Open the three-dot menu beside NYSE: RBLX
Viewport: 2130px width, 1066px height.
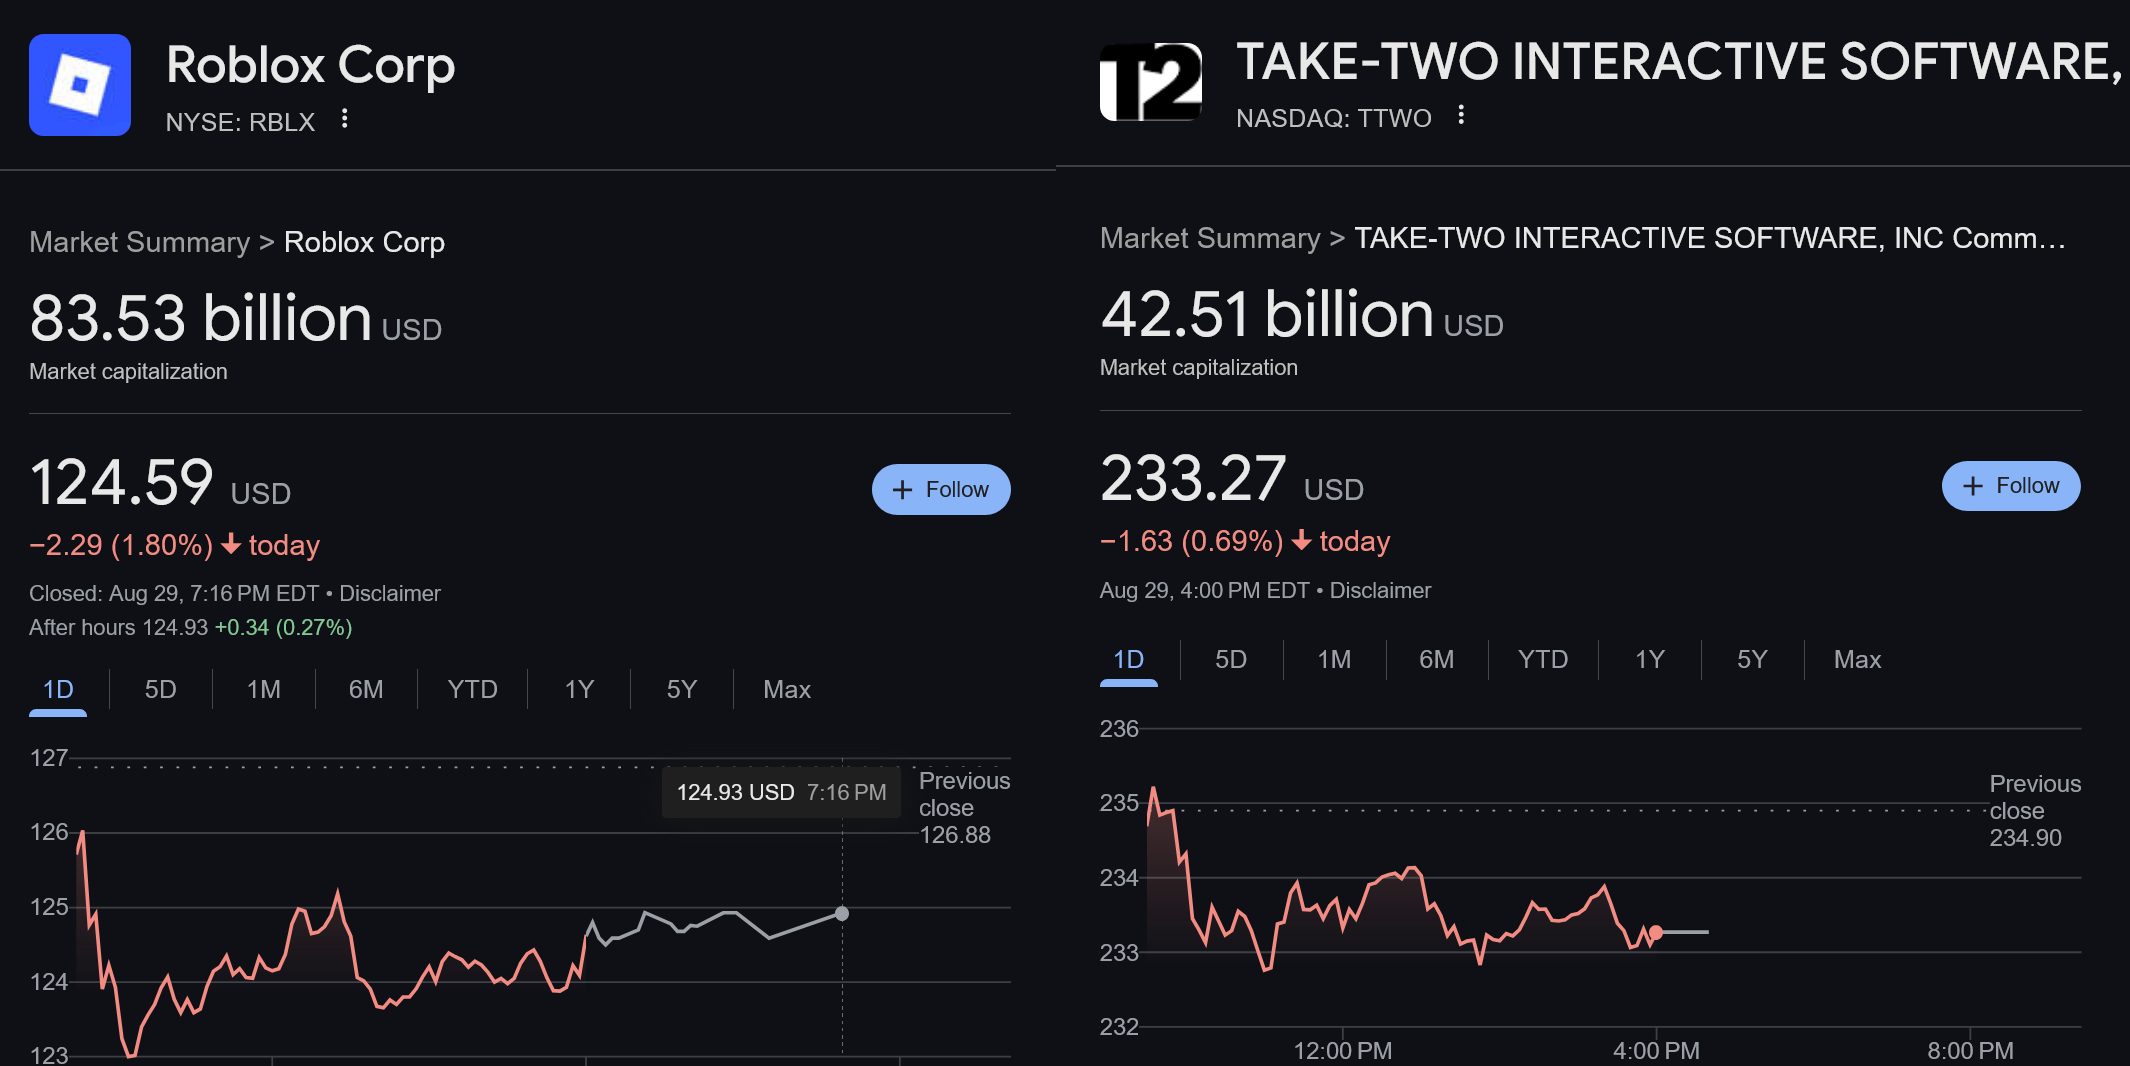pos(344,119)
